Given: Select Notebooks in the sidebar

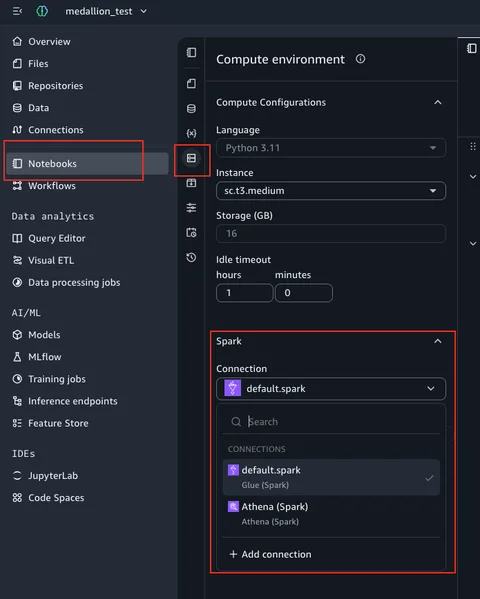Looking at the screenshot, I should [87, 164].
